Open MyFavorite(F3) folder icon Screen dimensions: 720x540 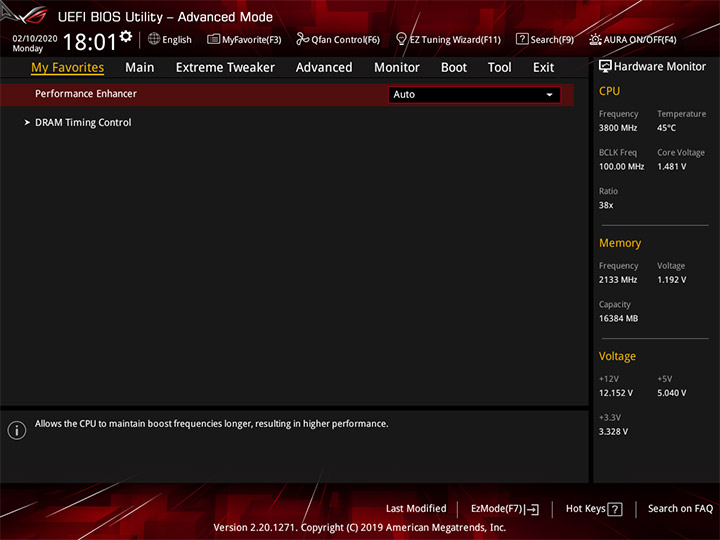point(214,39)
